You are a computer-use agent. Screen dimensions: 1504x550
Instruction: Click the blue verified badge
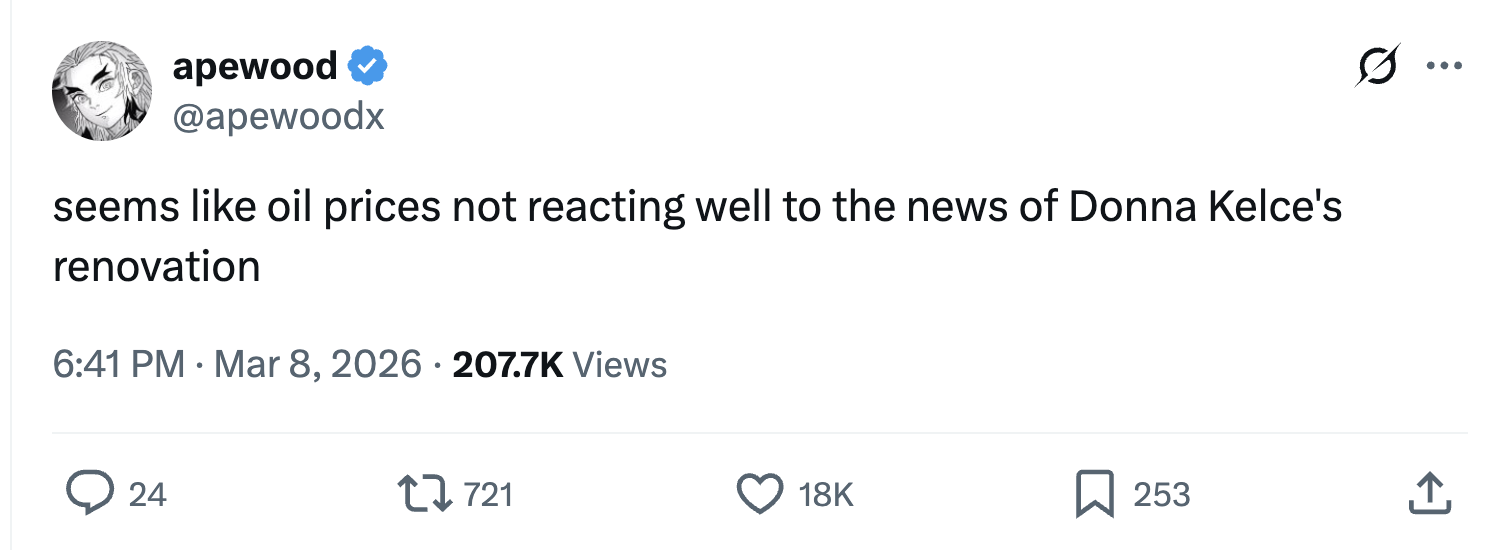tap(367, 67)
